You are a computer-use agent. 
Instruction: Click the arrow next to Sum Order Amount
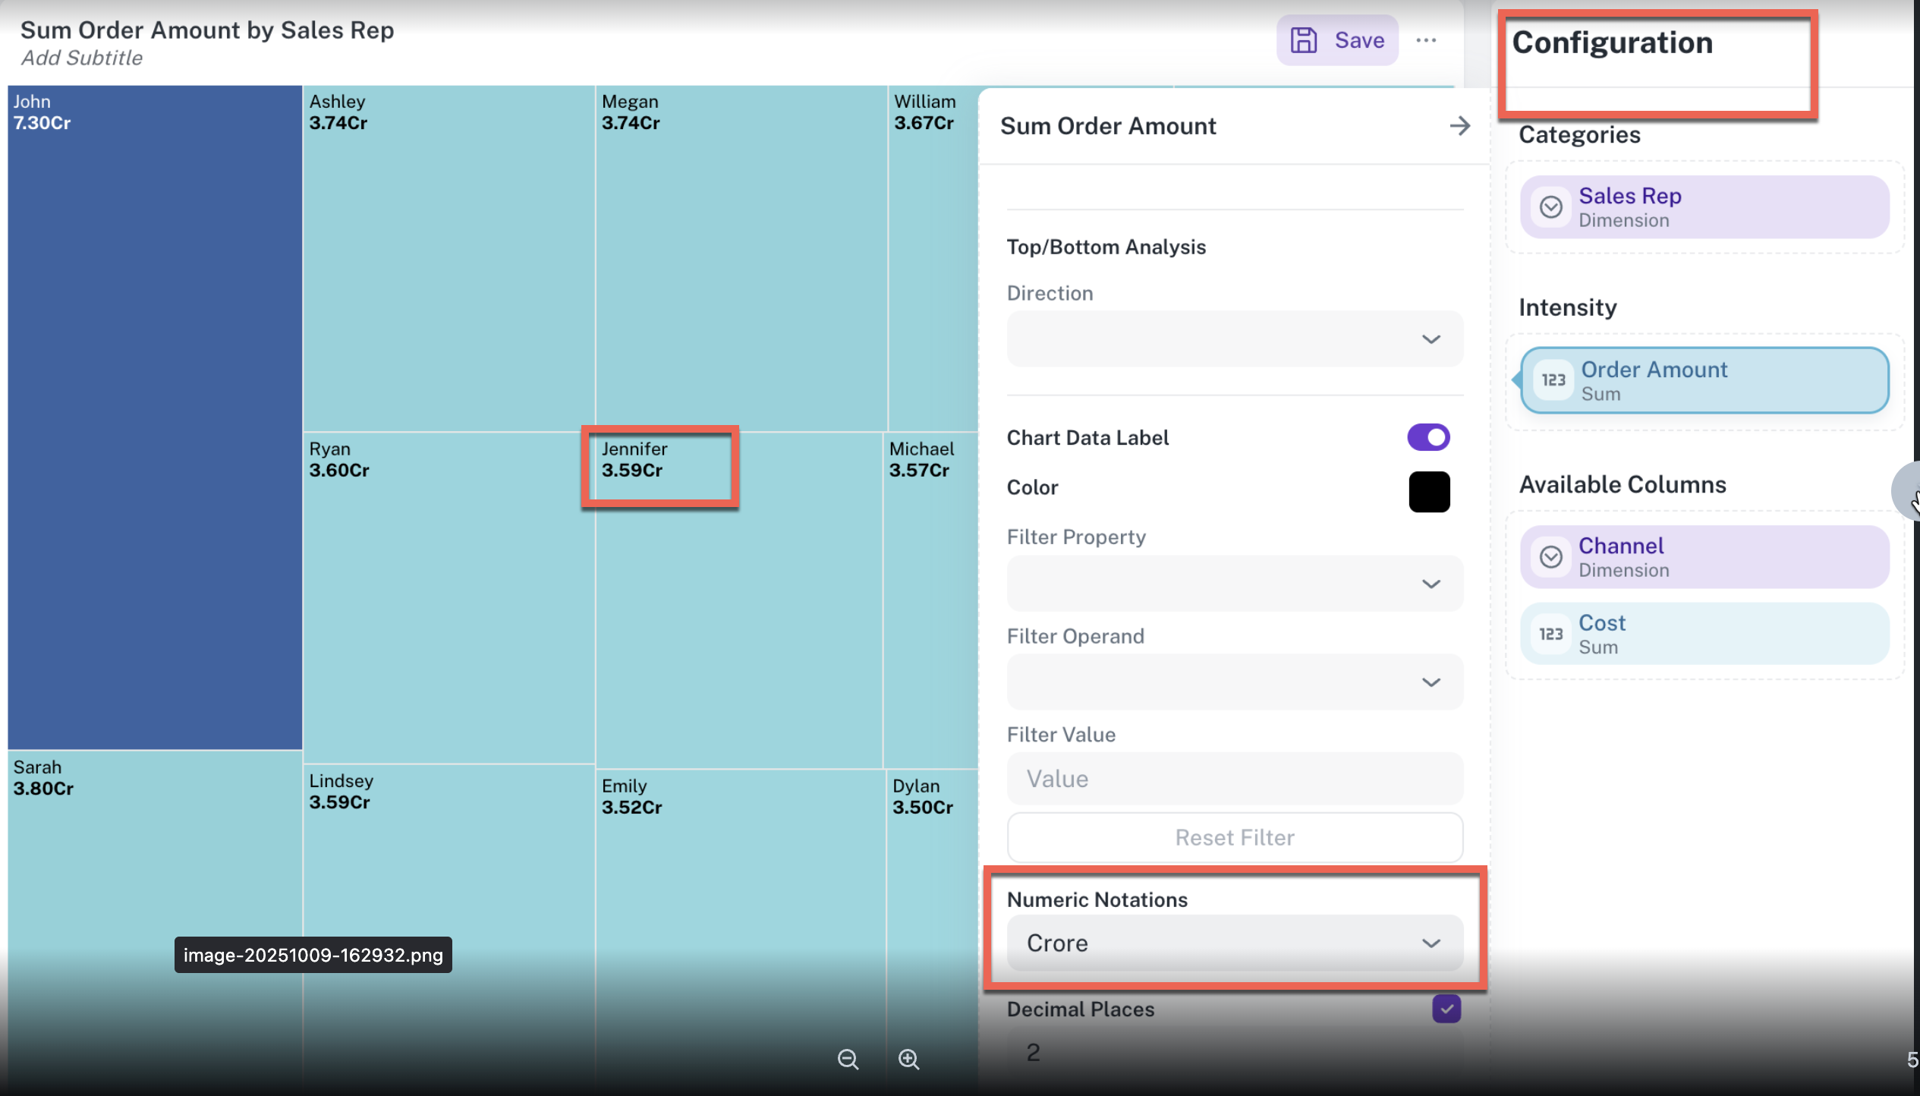point(1459,126)
